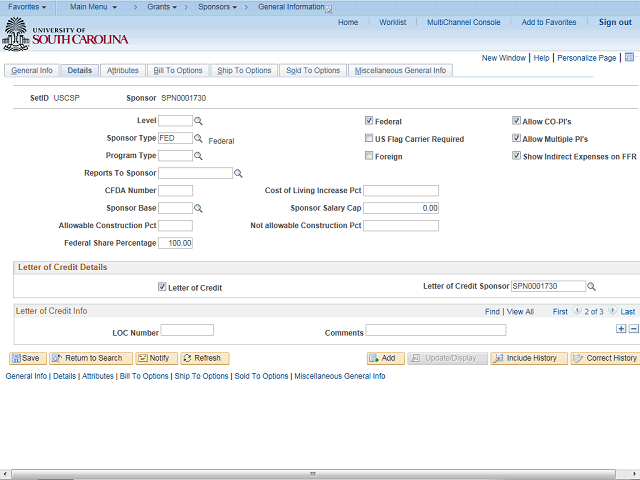This screenshot has height=480, width=640.
Task: Open Sponsor Base lookup magnifier
Action: (198, 208)
